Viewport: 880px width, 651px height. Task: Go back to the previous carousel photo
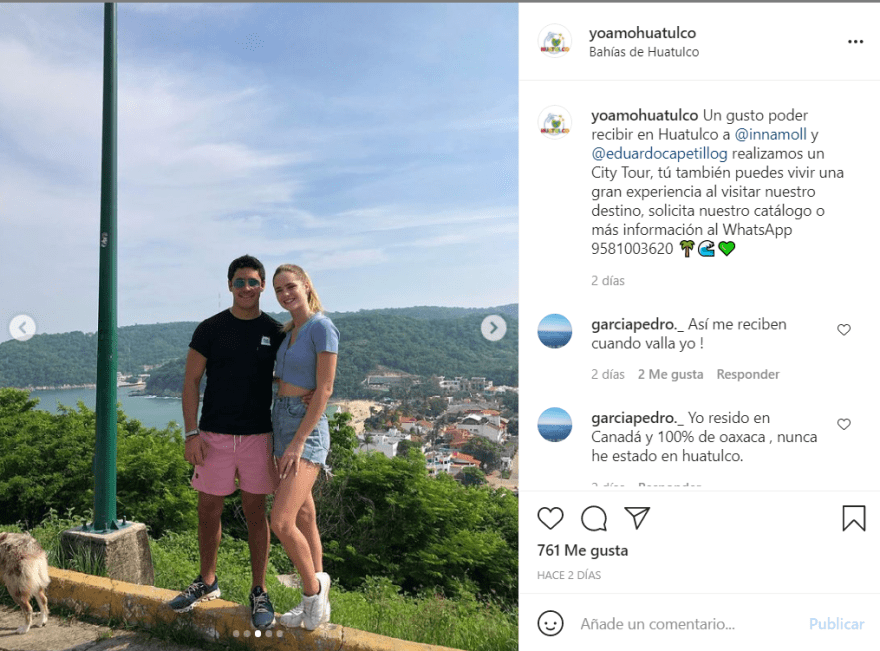tap(22, 328)
